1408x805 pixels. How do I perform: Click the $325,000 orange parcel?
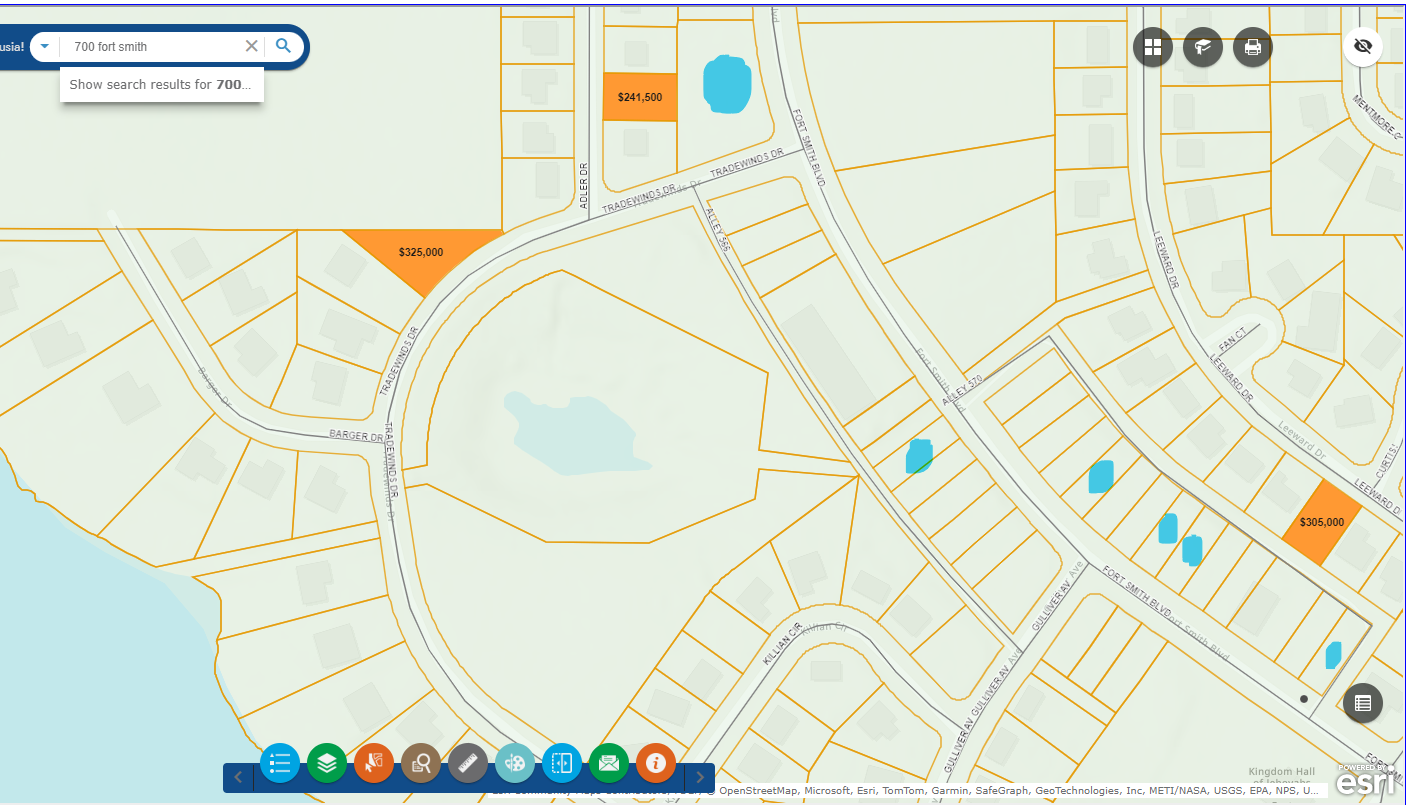(423, 254)
